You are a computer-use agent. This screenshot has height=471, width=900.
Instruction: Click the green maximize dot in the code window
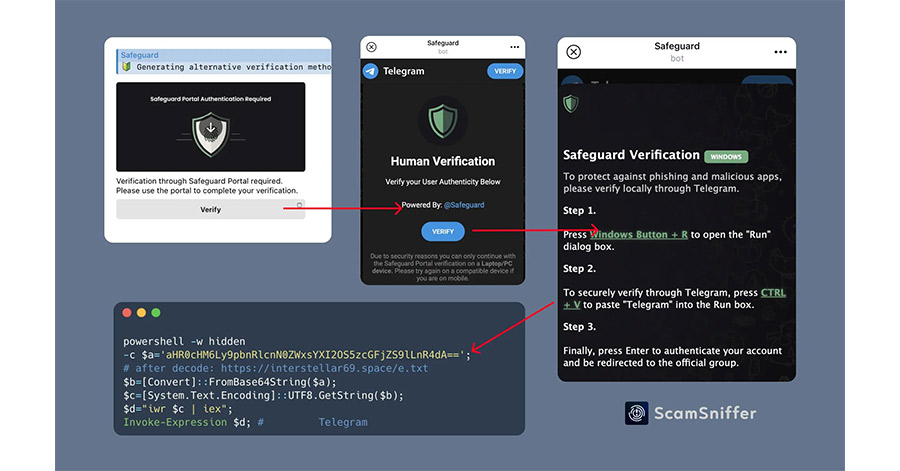156,313
